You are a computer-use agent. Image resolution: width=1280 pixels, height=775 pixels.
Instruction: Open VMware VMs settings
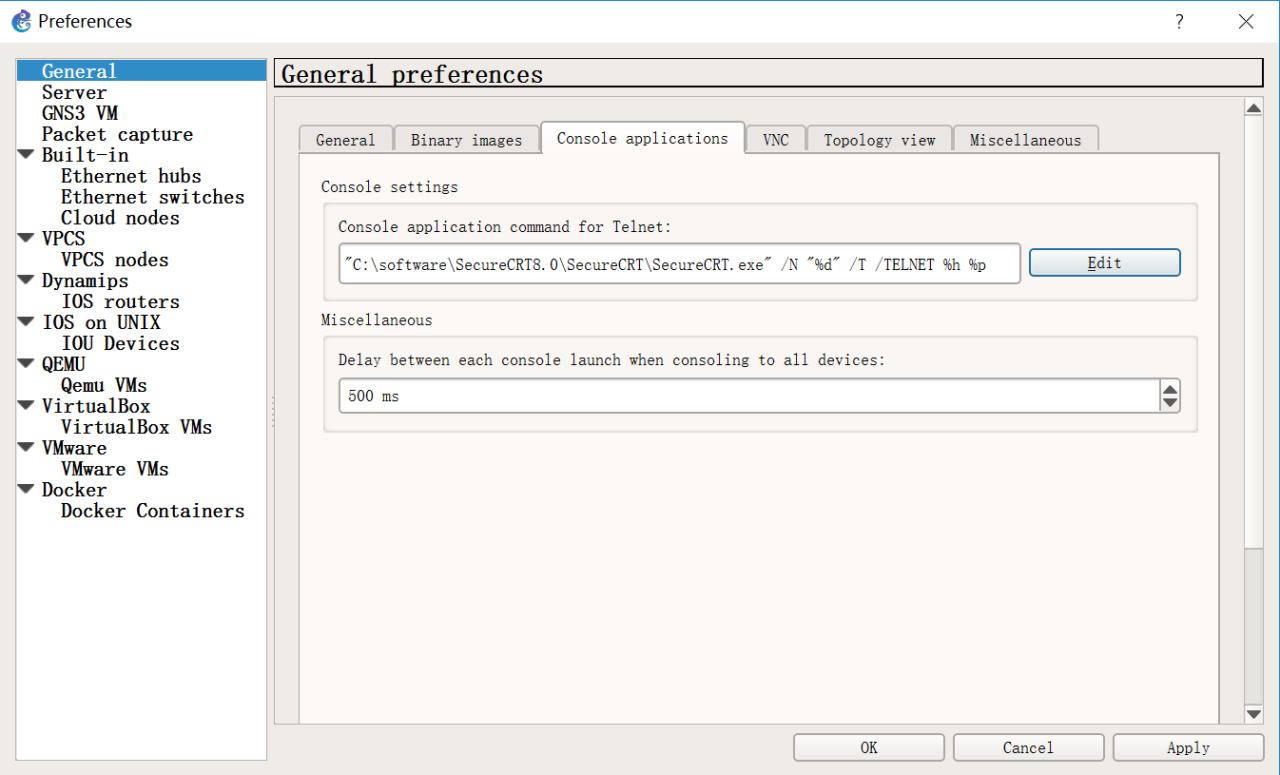point(115,470)
